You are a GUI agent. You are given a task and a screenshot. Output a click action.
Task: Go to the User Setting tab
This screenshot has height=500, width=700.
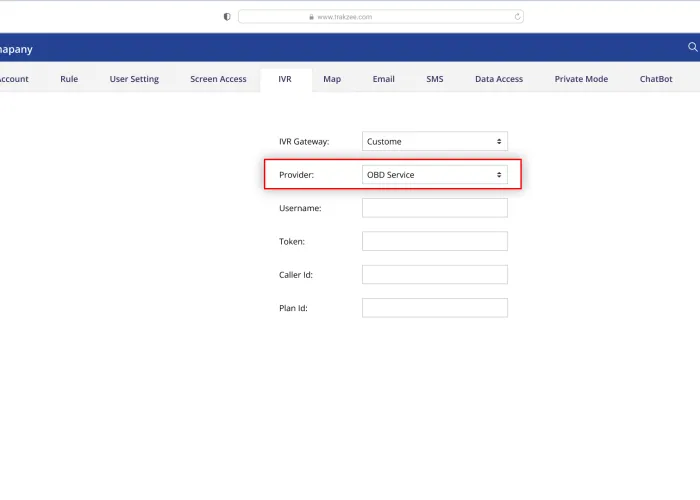[134, 79]
